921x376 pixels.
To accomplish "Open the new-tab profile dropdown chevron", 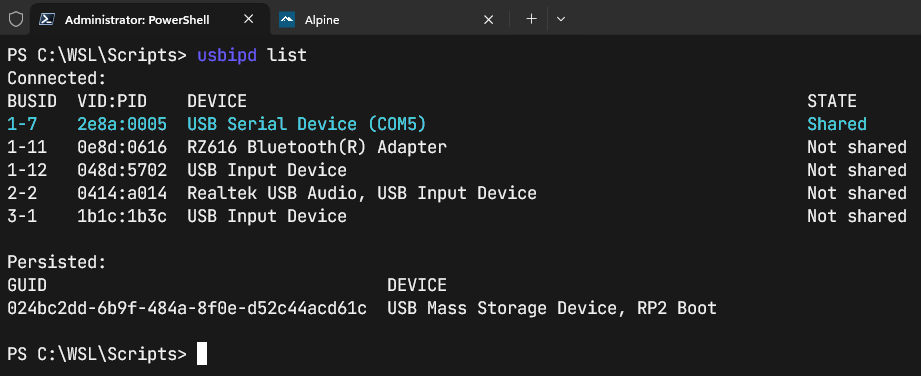I will (x=561, y=19).
